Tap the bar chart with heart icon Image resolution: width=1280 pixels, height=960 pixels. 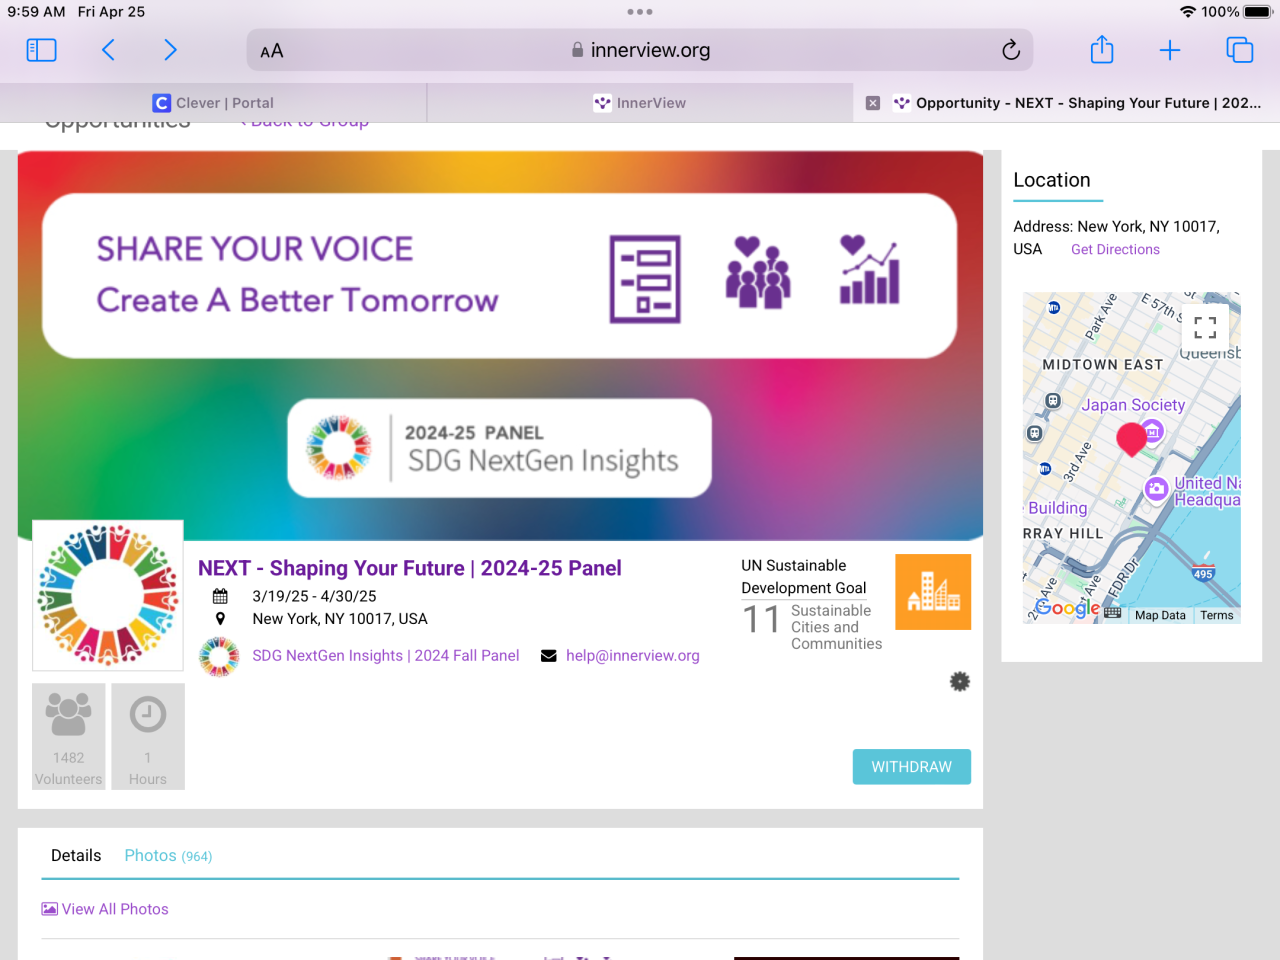point(869,270)
